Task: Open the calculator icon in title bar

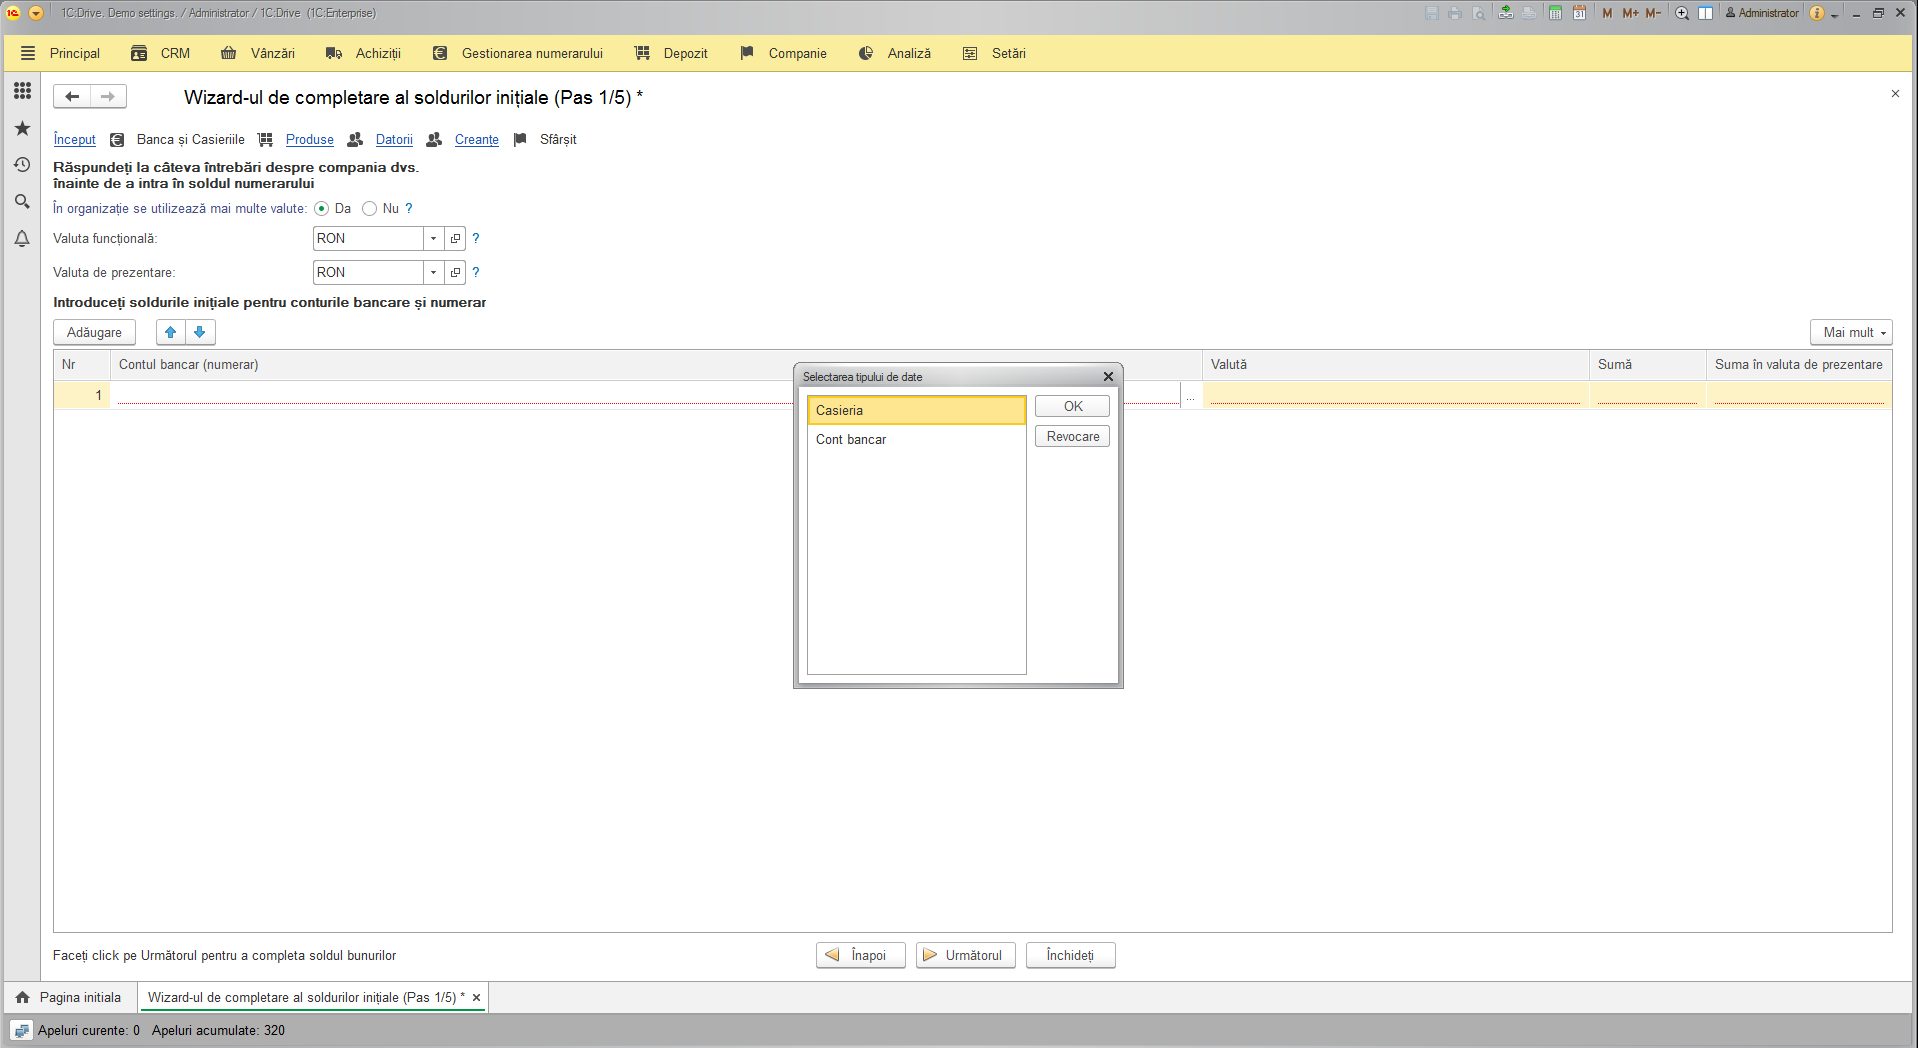Action: click(1555, 13)
